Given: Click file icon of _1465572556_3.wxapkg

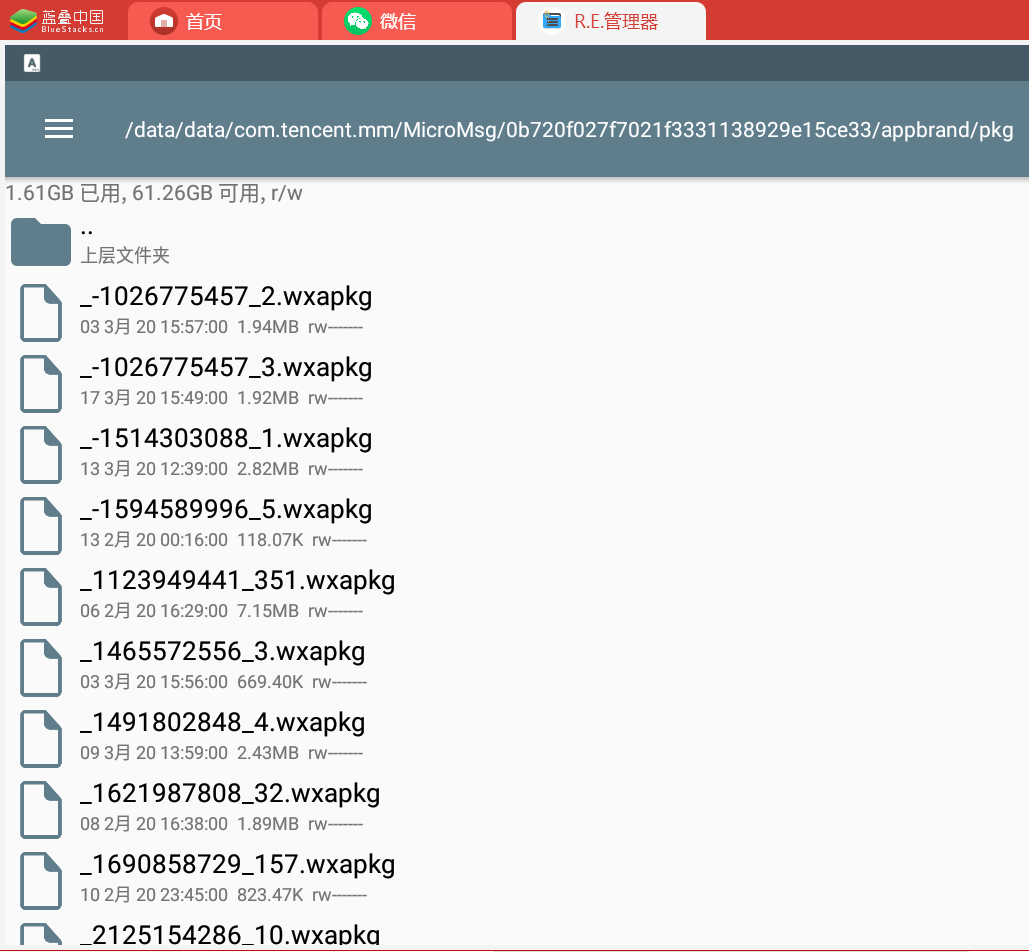Looking at the screenshot, I should [41, 668].
